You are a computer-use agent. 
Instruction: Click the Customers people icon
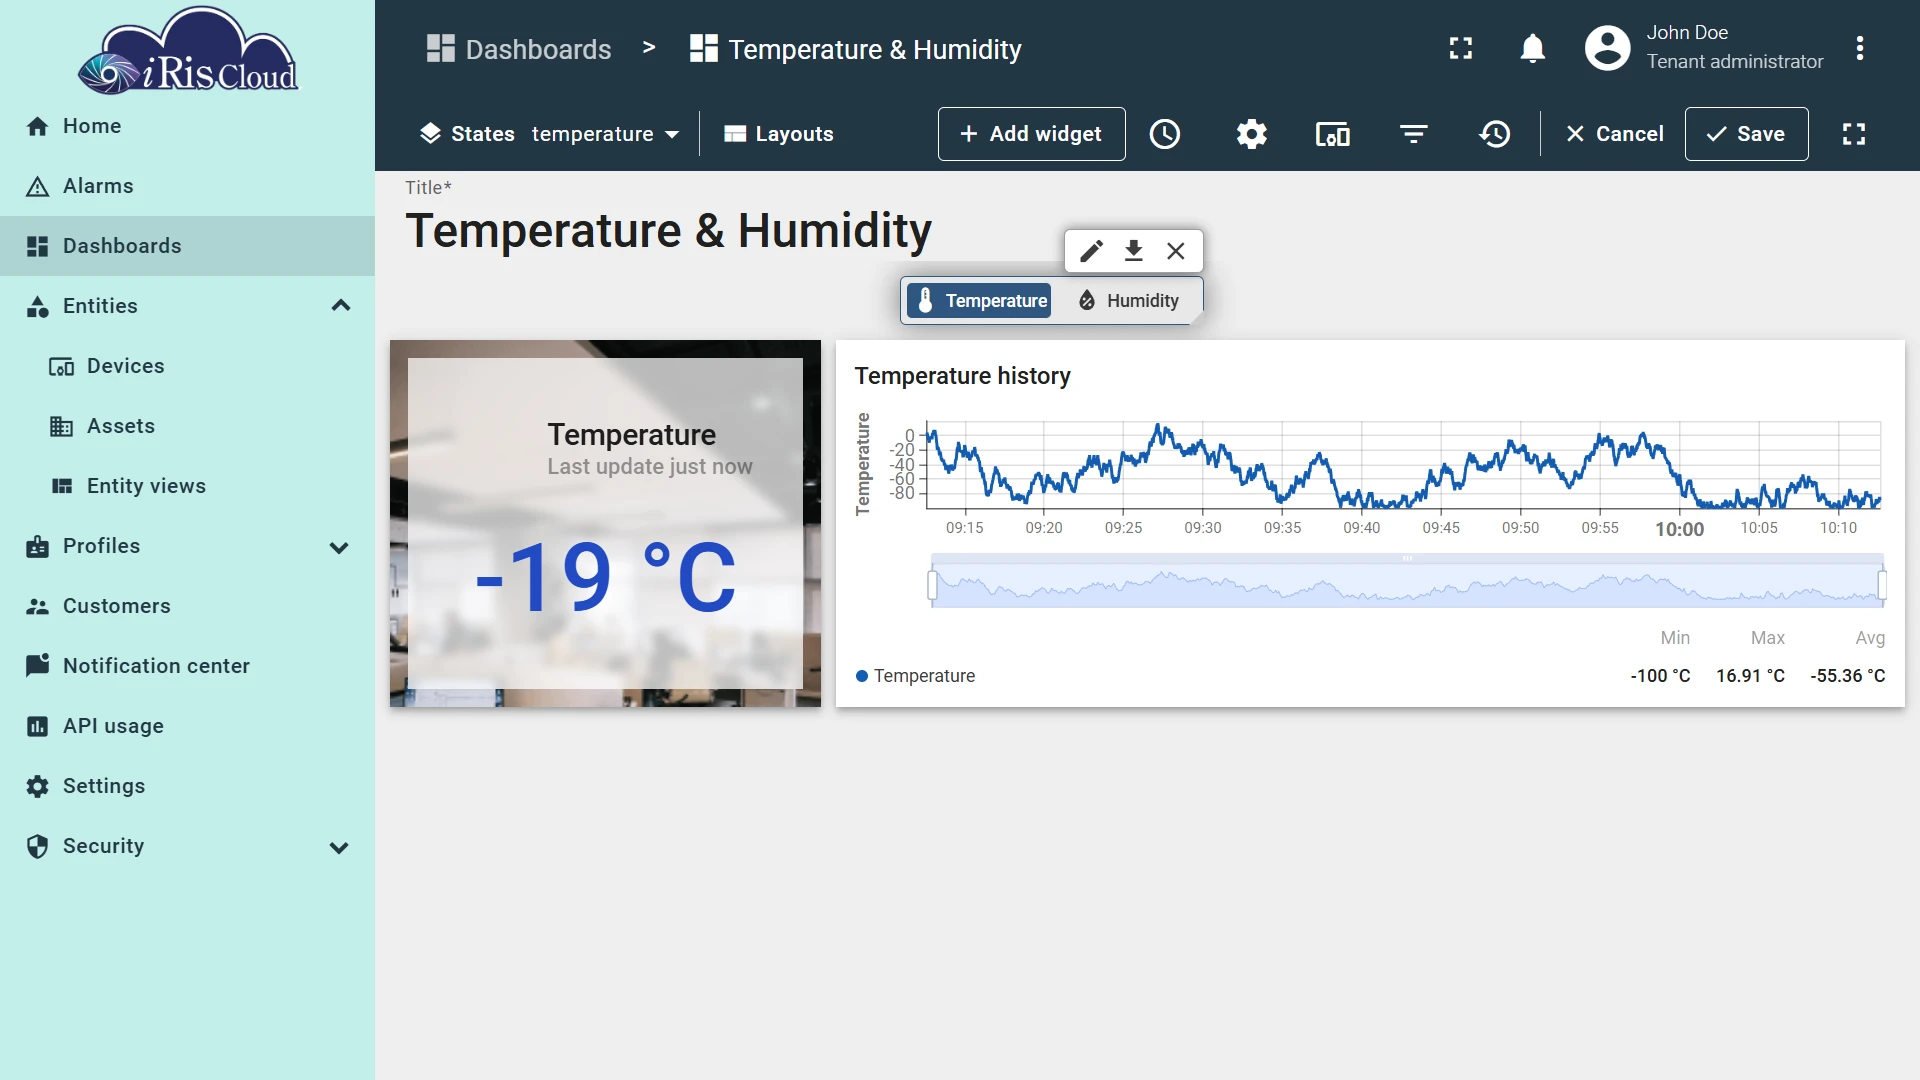coord(37,606)
